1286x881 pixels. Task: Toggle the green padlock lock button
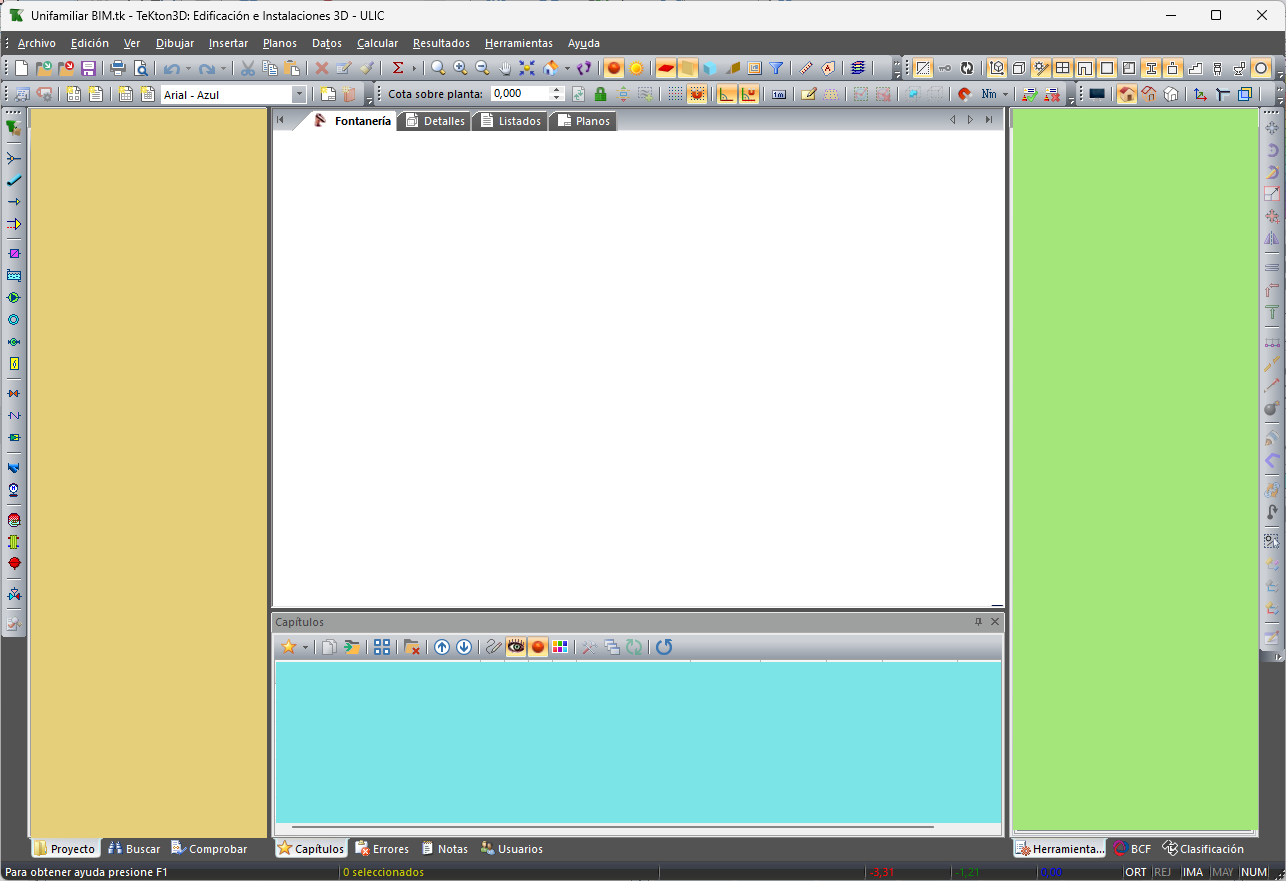(600, 94)
